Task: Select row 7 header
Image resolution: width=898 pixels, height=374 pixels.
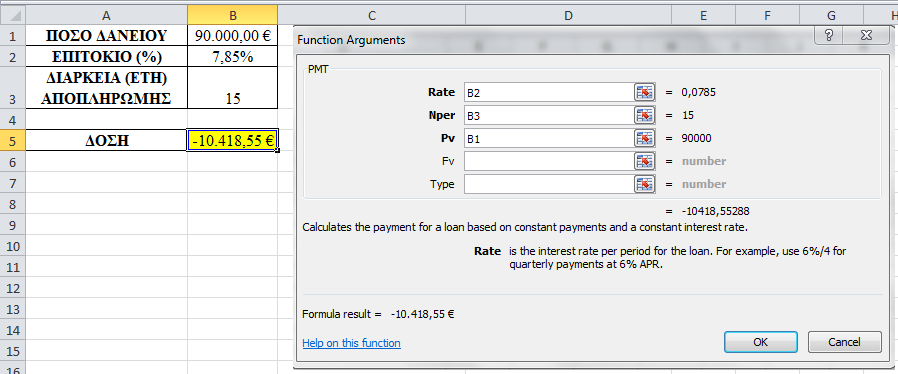Action: pos(13,183)
